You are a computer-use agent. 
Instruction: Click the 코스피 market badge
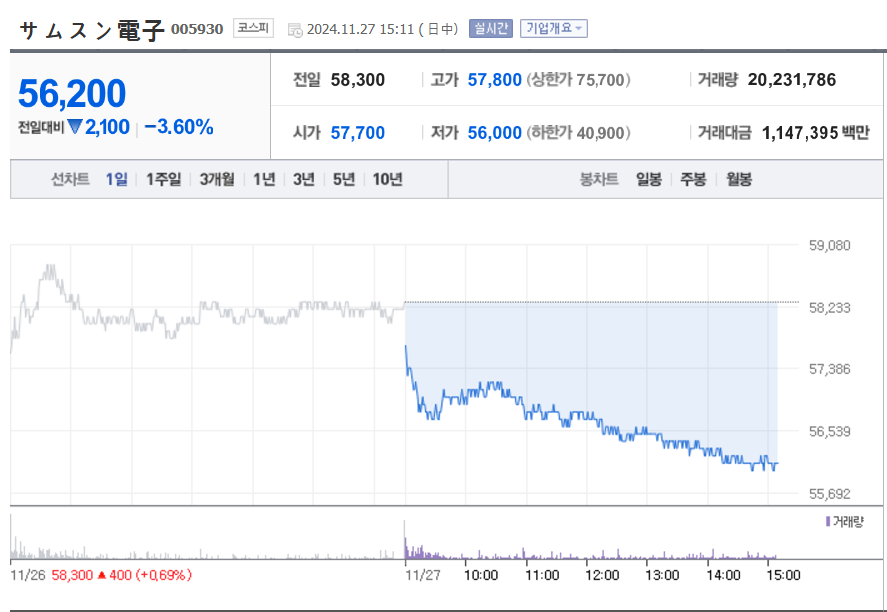252,29
